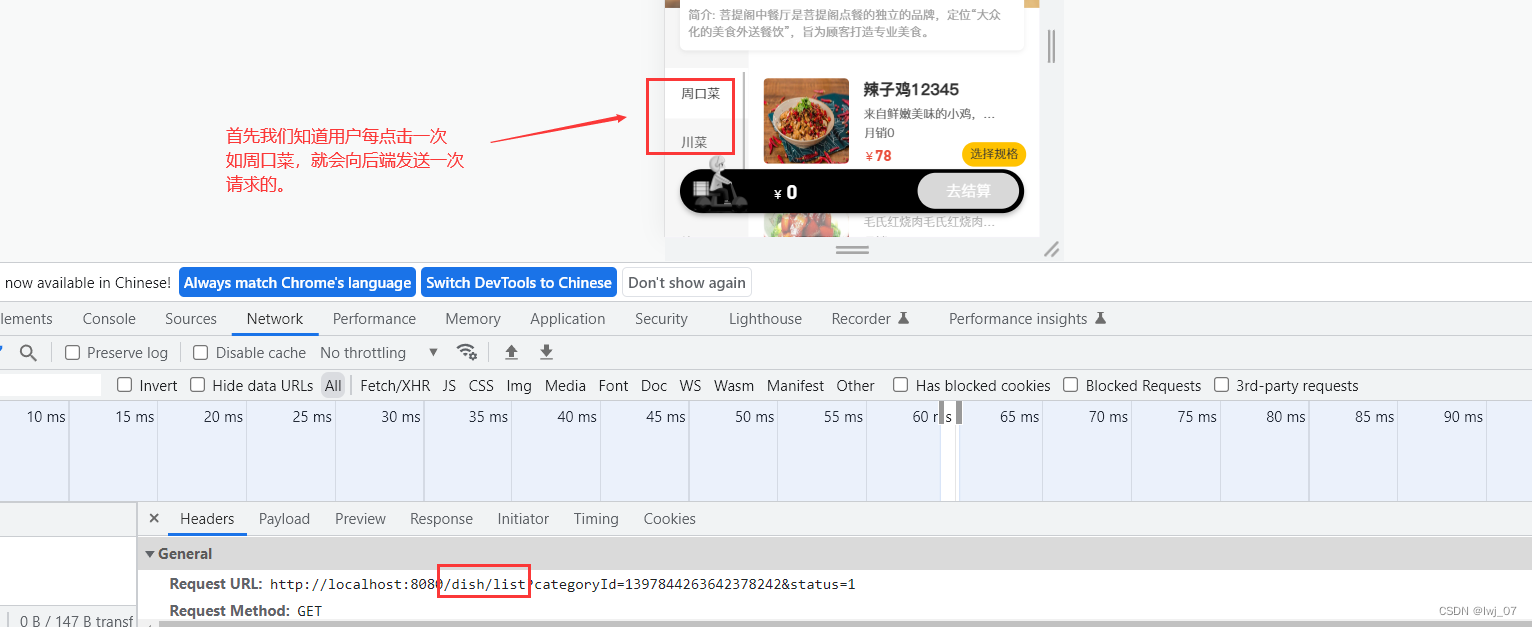This screenshot has width=1532, height=627.
Task: Filter requests by JS
Action: tap(449, 385)
